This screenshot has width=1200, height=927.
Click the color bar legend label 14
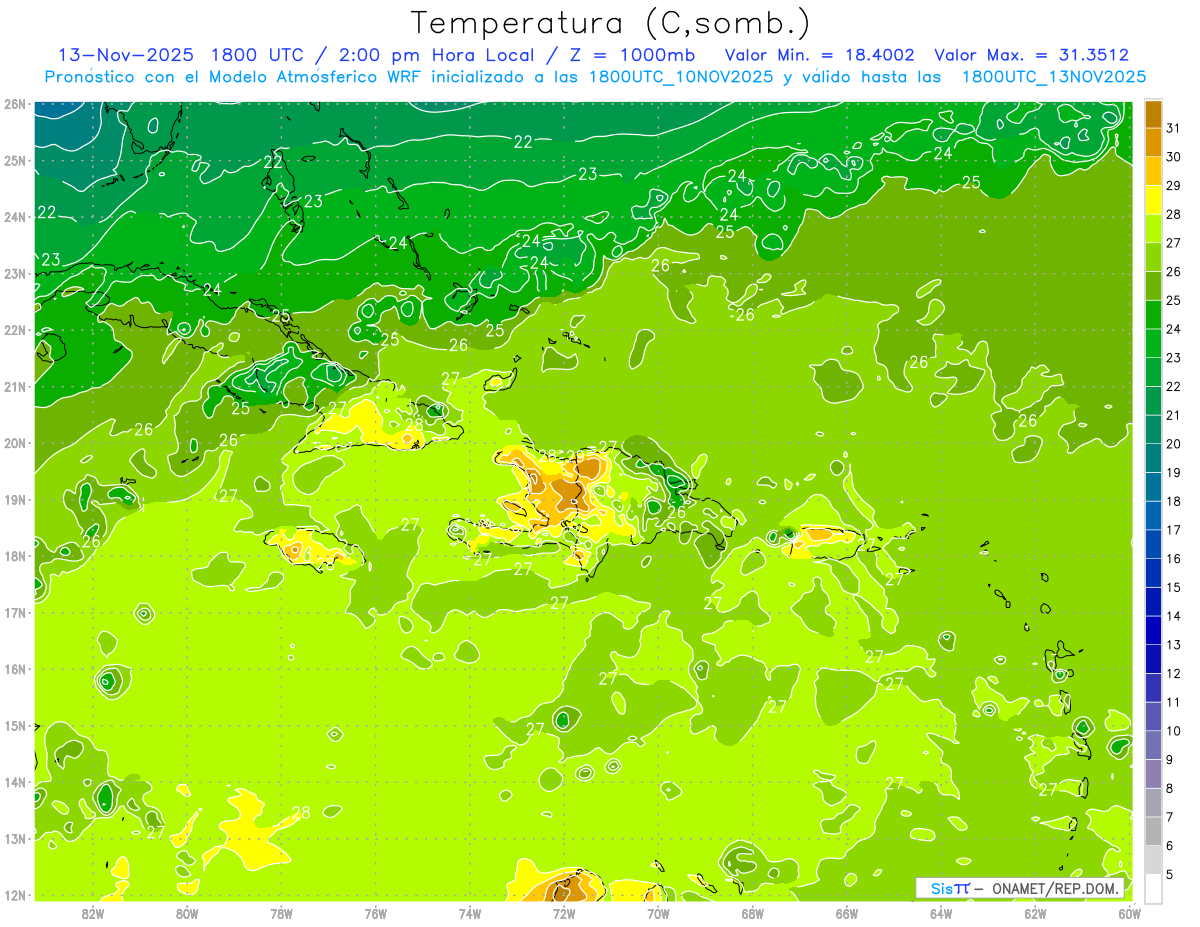pyautogui.click(x=1174, y=616)
